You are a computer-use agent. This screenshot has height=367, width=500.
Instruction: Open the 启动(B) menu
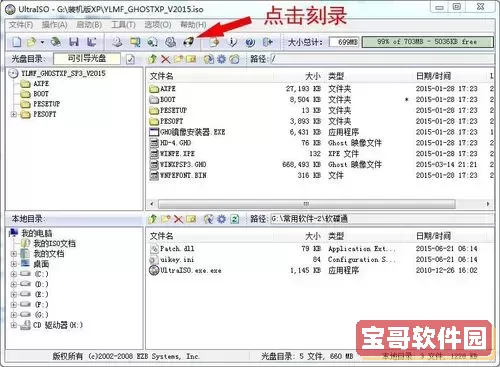(89, 25)
